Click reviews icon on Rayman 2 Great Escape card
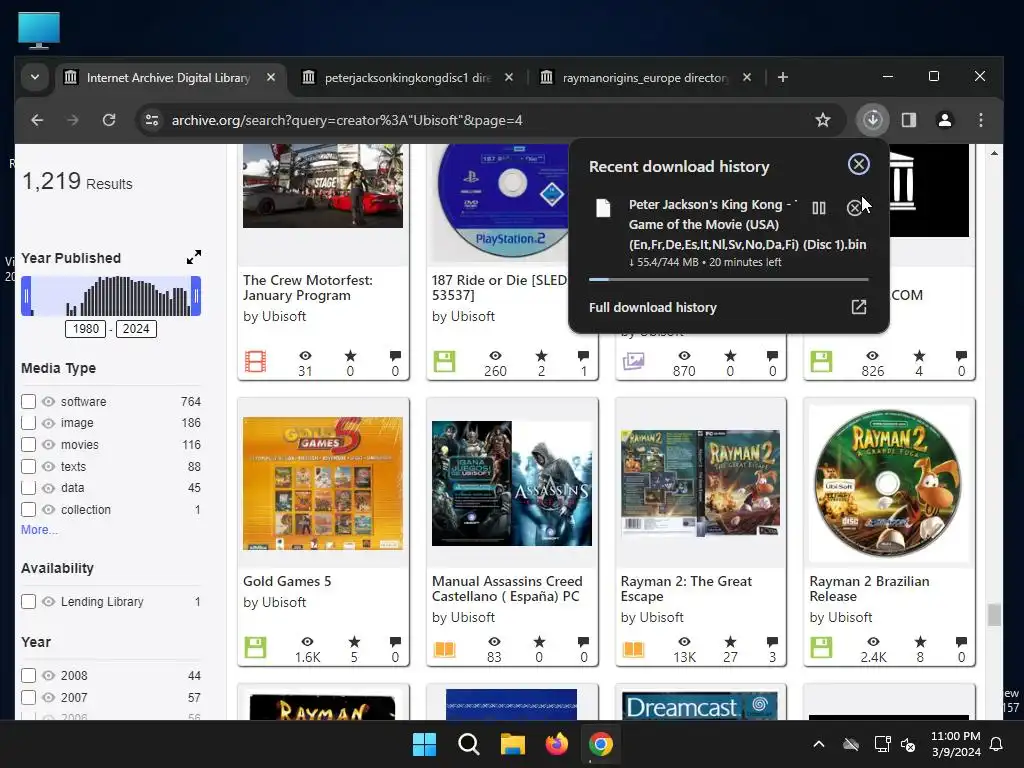1024x768 pixels. pyautogui.click(x=772, y=642)
